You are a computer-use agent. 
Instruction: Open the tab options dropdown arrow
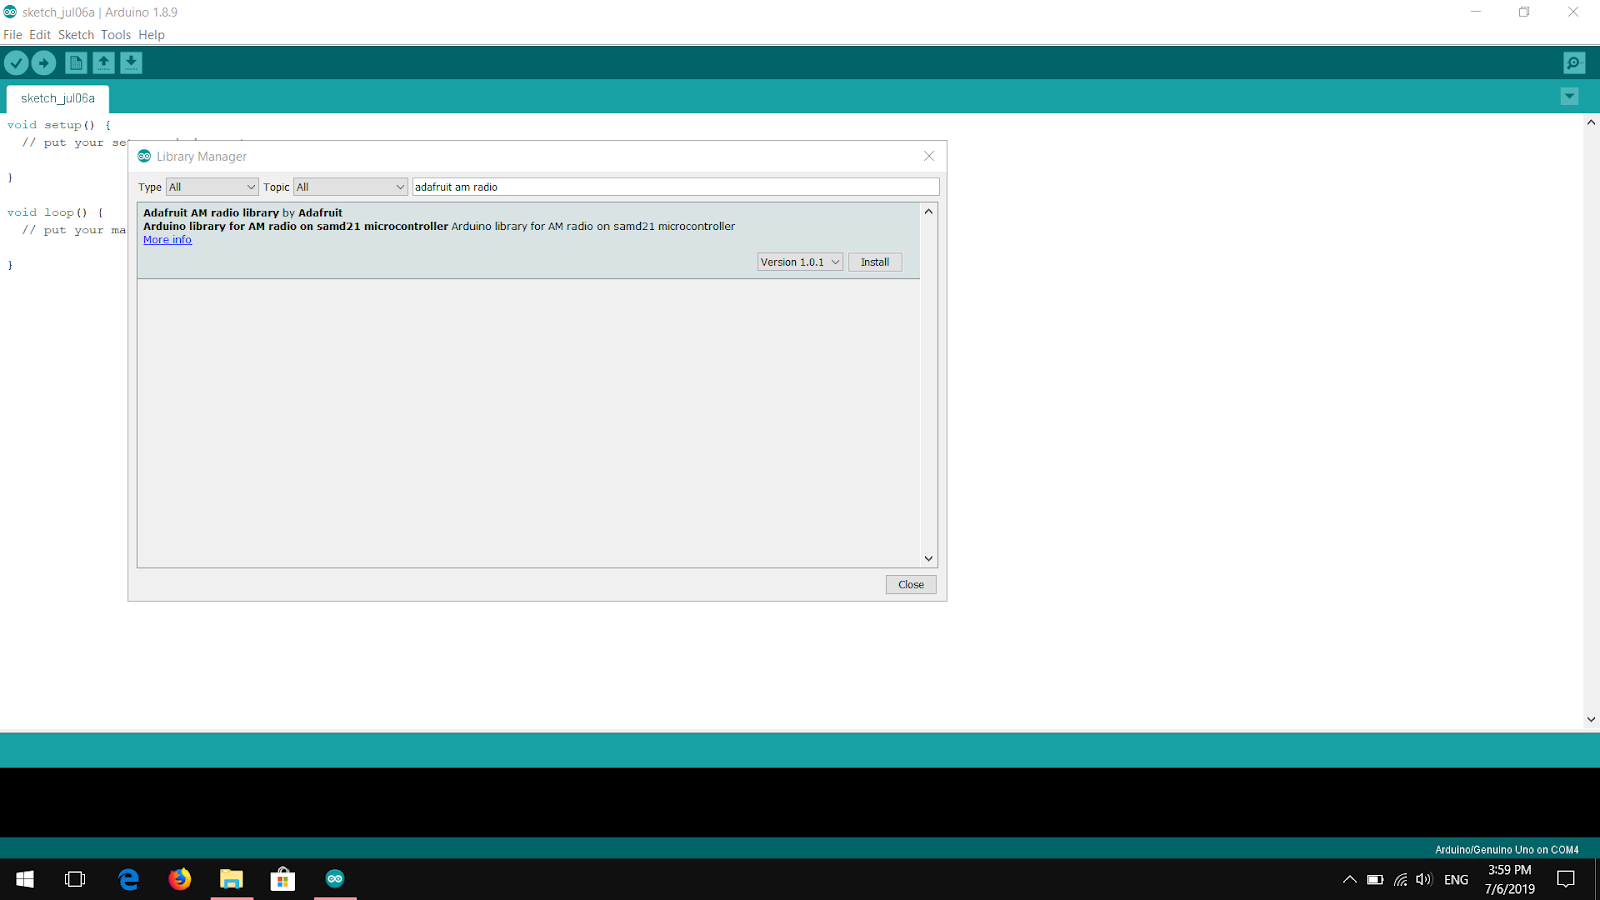coord(1569,97)
